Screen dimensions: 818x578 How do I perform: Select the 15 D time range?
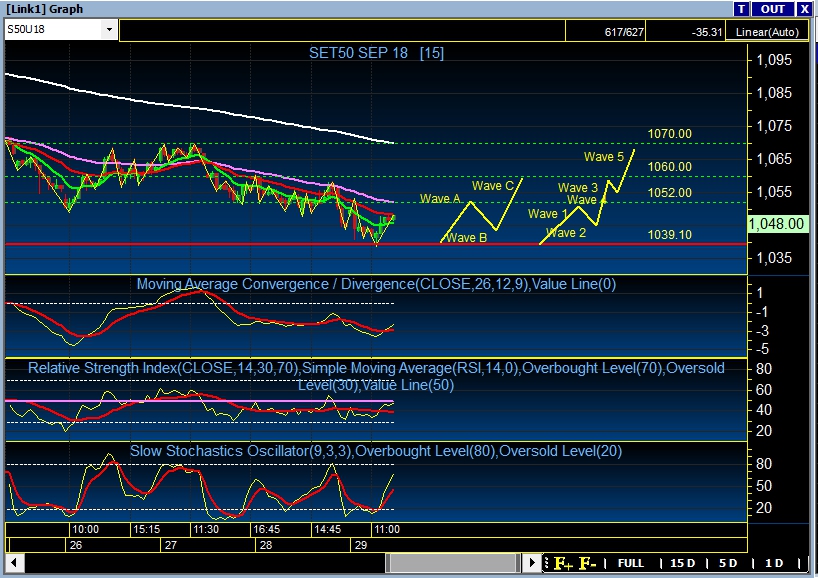click(682, 563)
